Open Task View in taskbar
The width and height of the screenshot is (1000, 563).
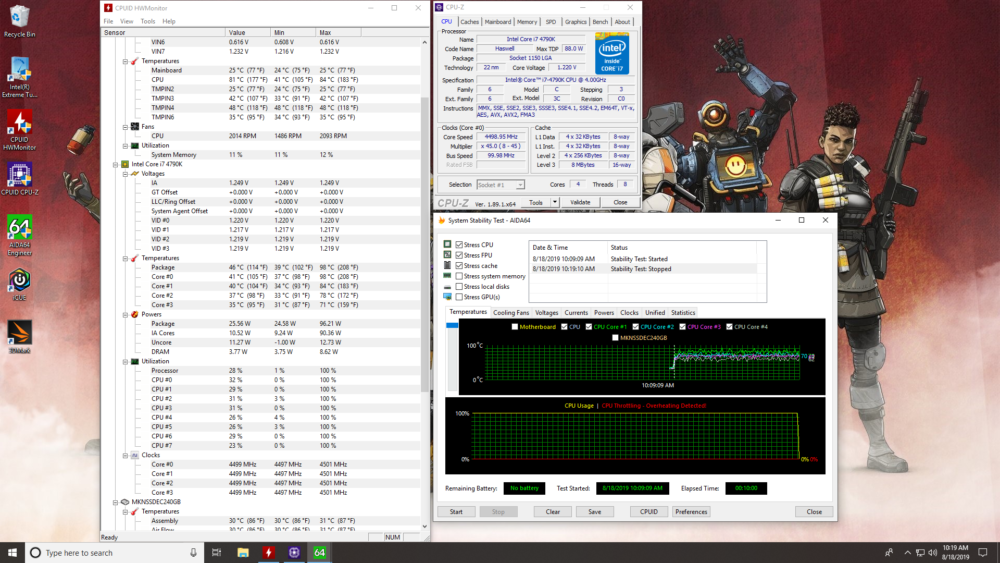[x=216, y=552]
